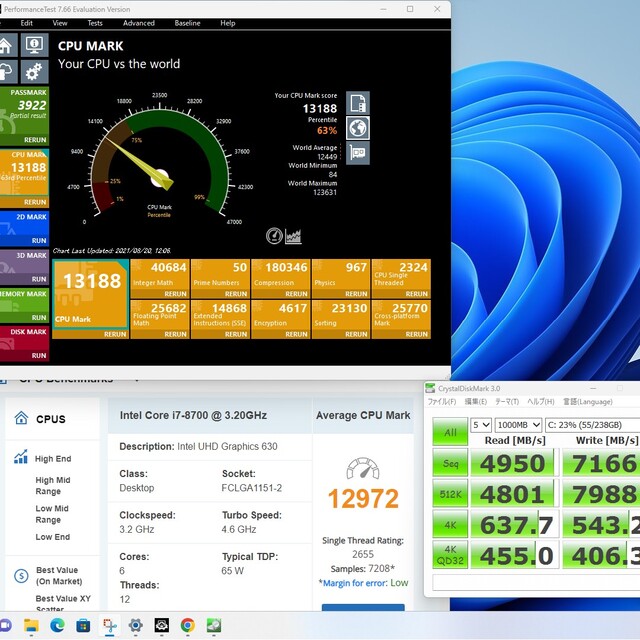Switch to the distribution chart view icon
Viewport: 640px width, 640px height.
(x=293, y=236)
